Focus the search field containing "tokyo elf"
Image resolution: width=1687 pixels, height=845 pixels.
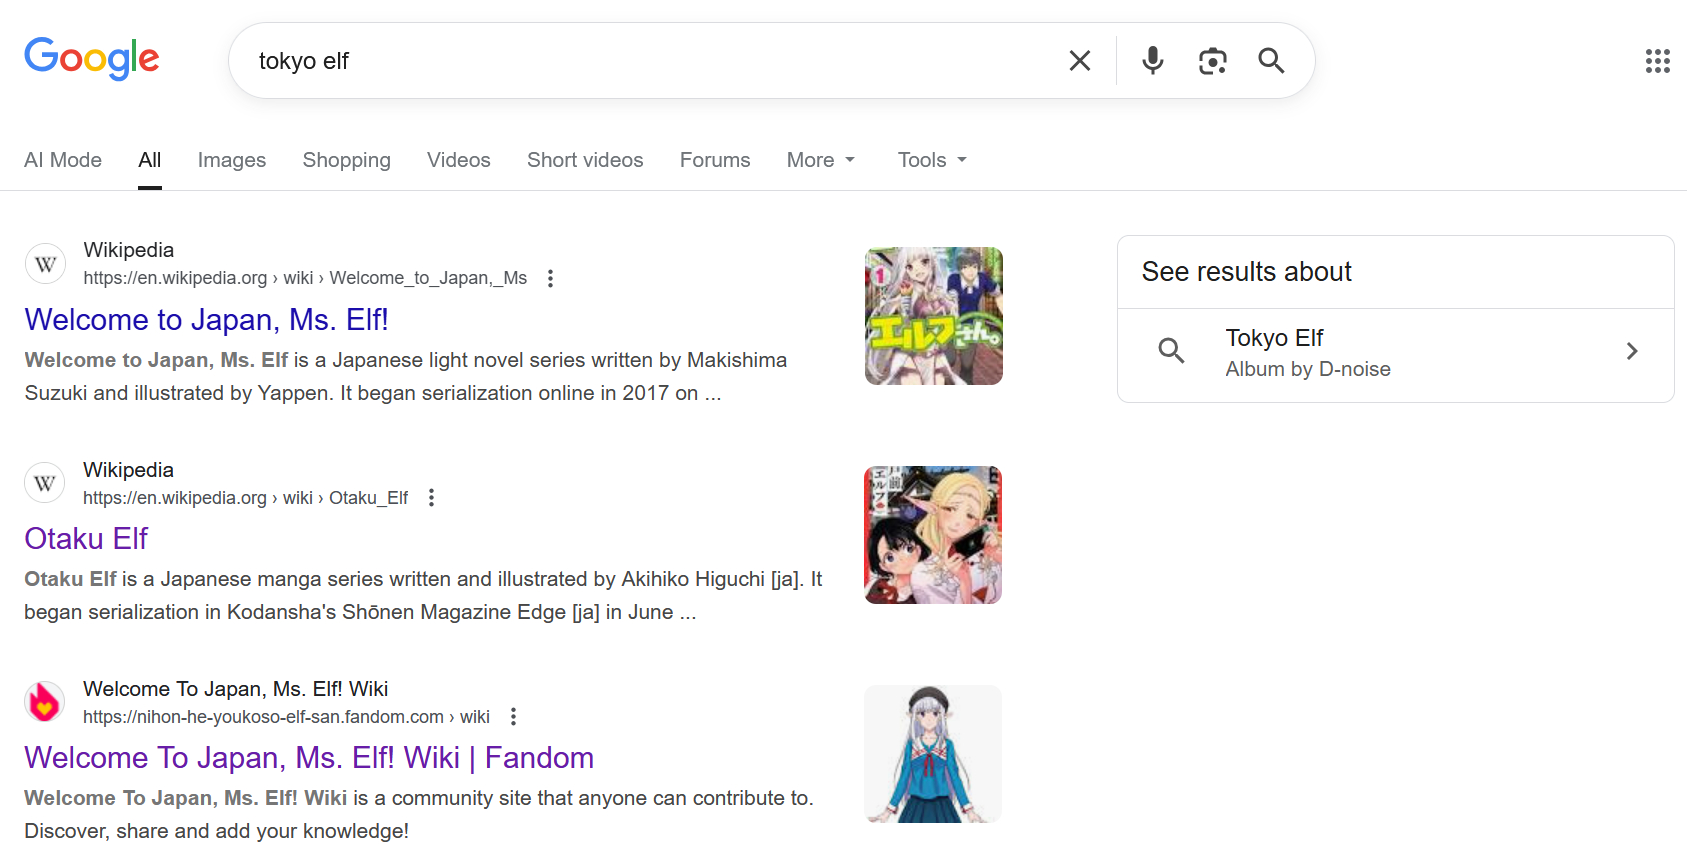click(650, 61)
